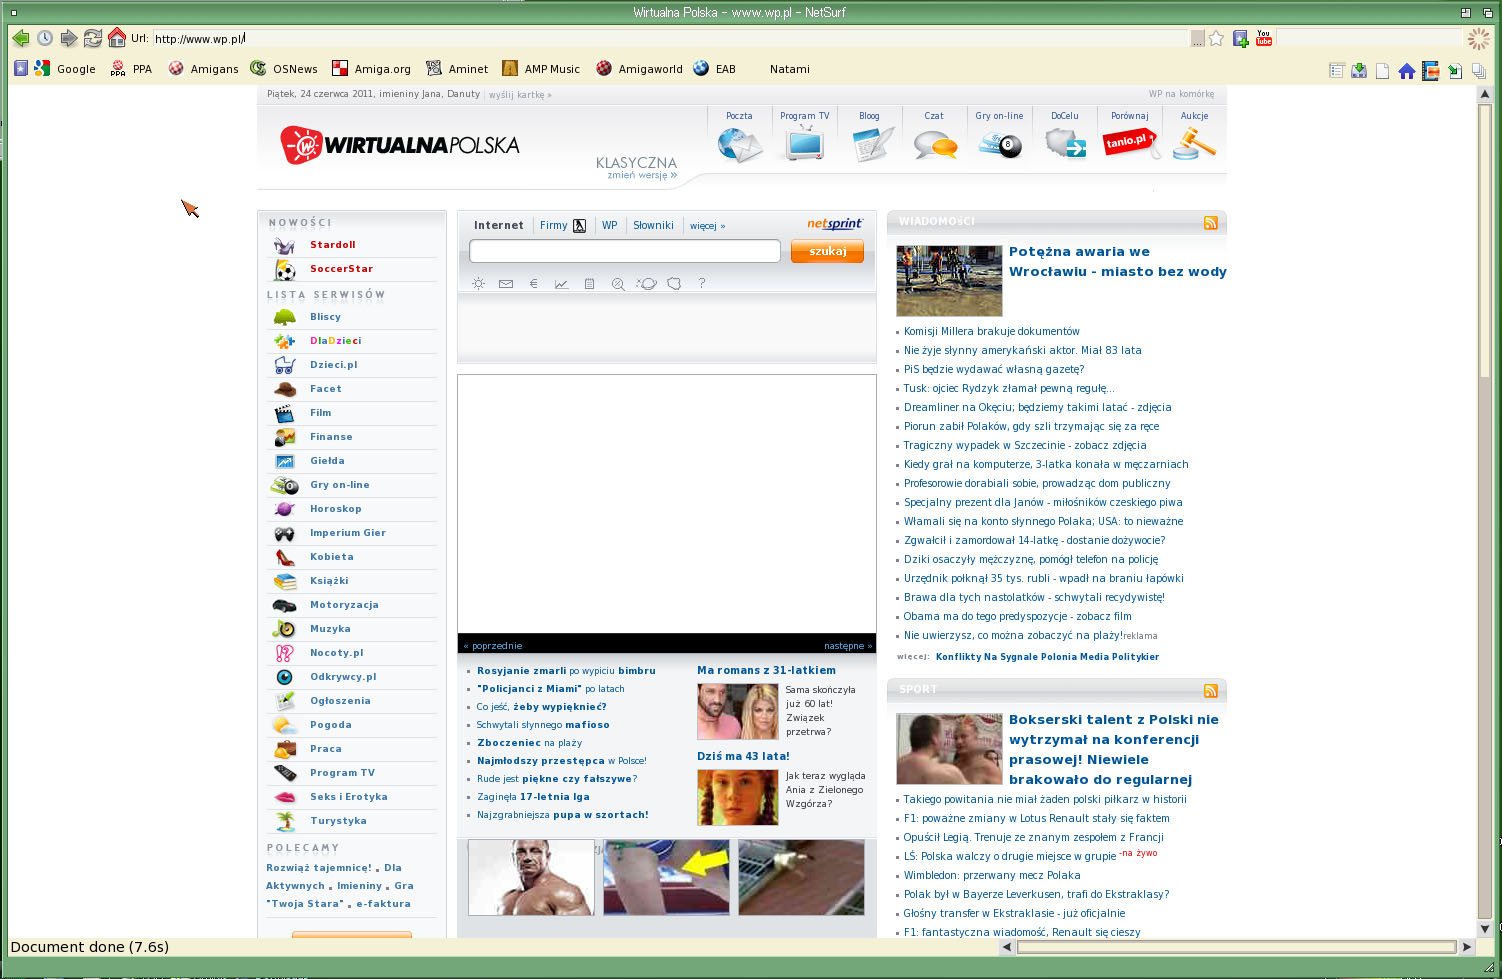Open the EAB bookmark
The image size is (1502, 979).
714,69
